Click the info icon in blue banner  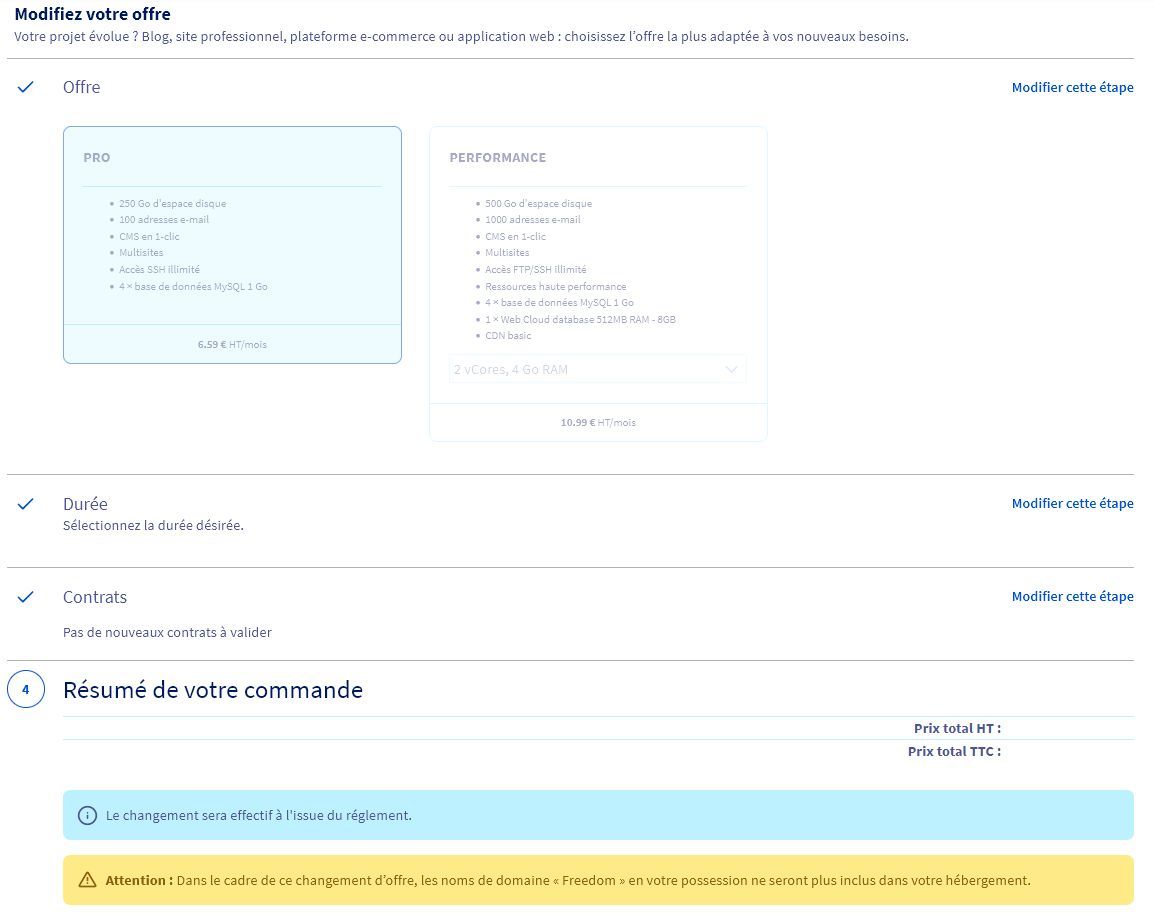88,815
